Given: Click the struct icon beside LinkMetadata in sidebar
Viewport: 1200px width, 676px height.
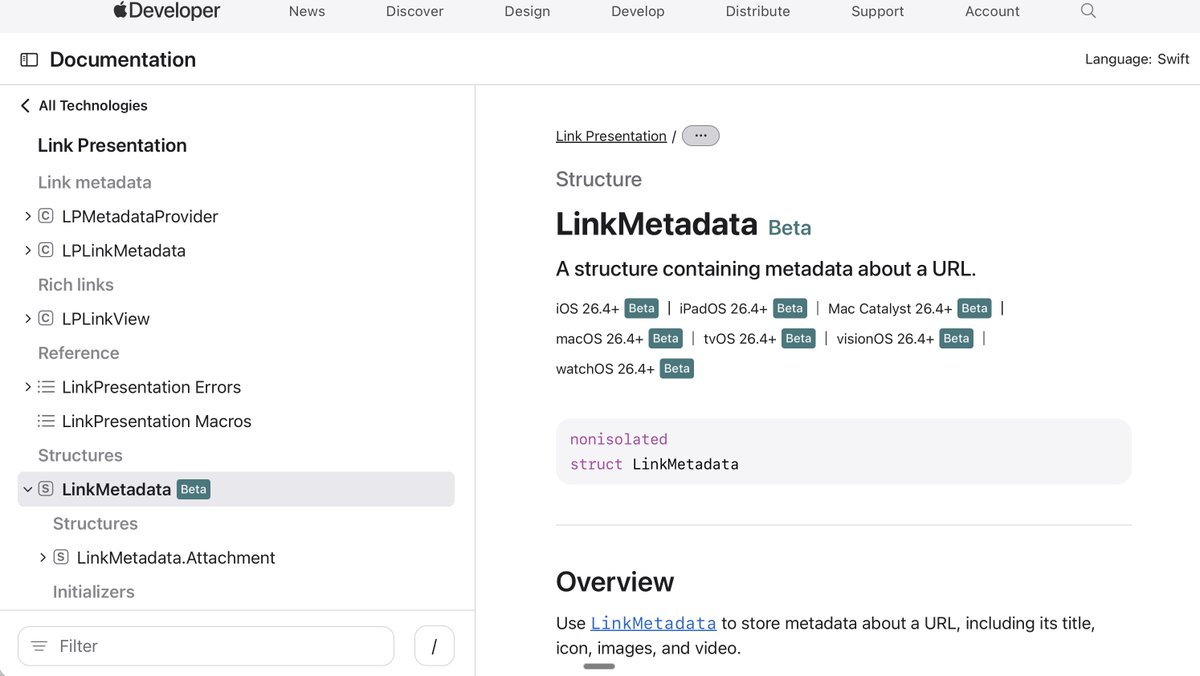Looking at the screenshot, I should [x=45, y=489].
